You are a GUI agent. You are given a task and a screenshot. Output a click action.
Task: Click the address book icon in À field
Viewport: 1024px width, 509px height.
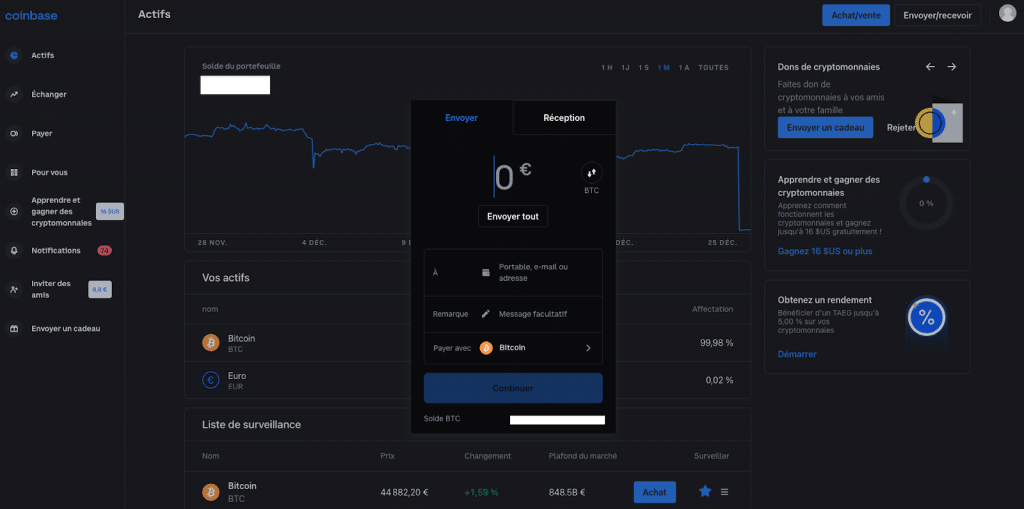(x=485, y=272)
